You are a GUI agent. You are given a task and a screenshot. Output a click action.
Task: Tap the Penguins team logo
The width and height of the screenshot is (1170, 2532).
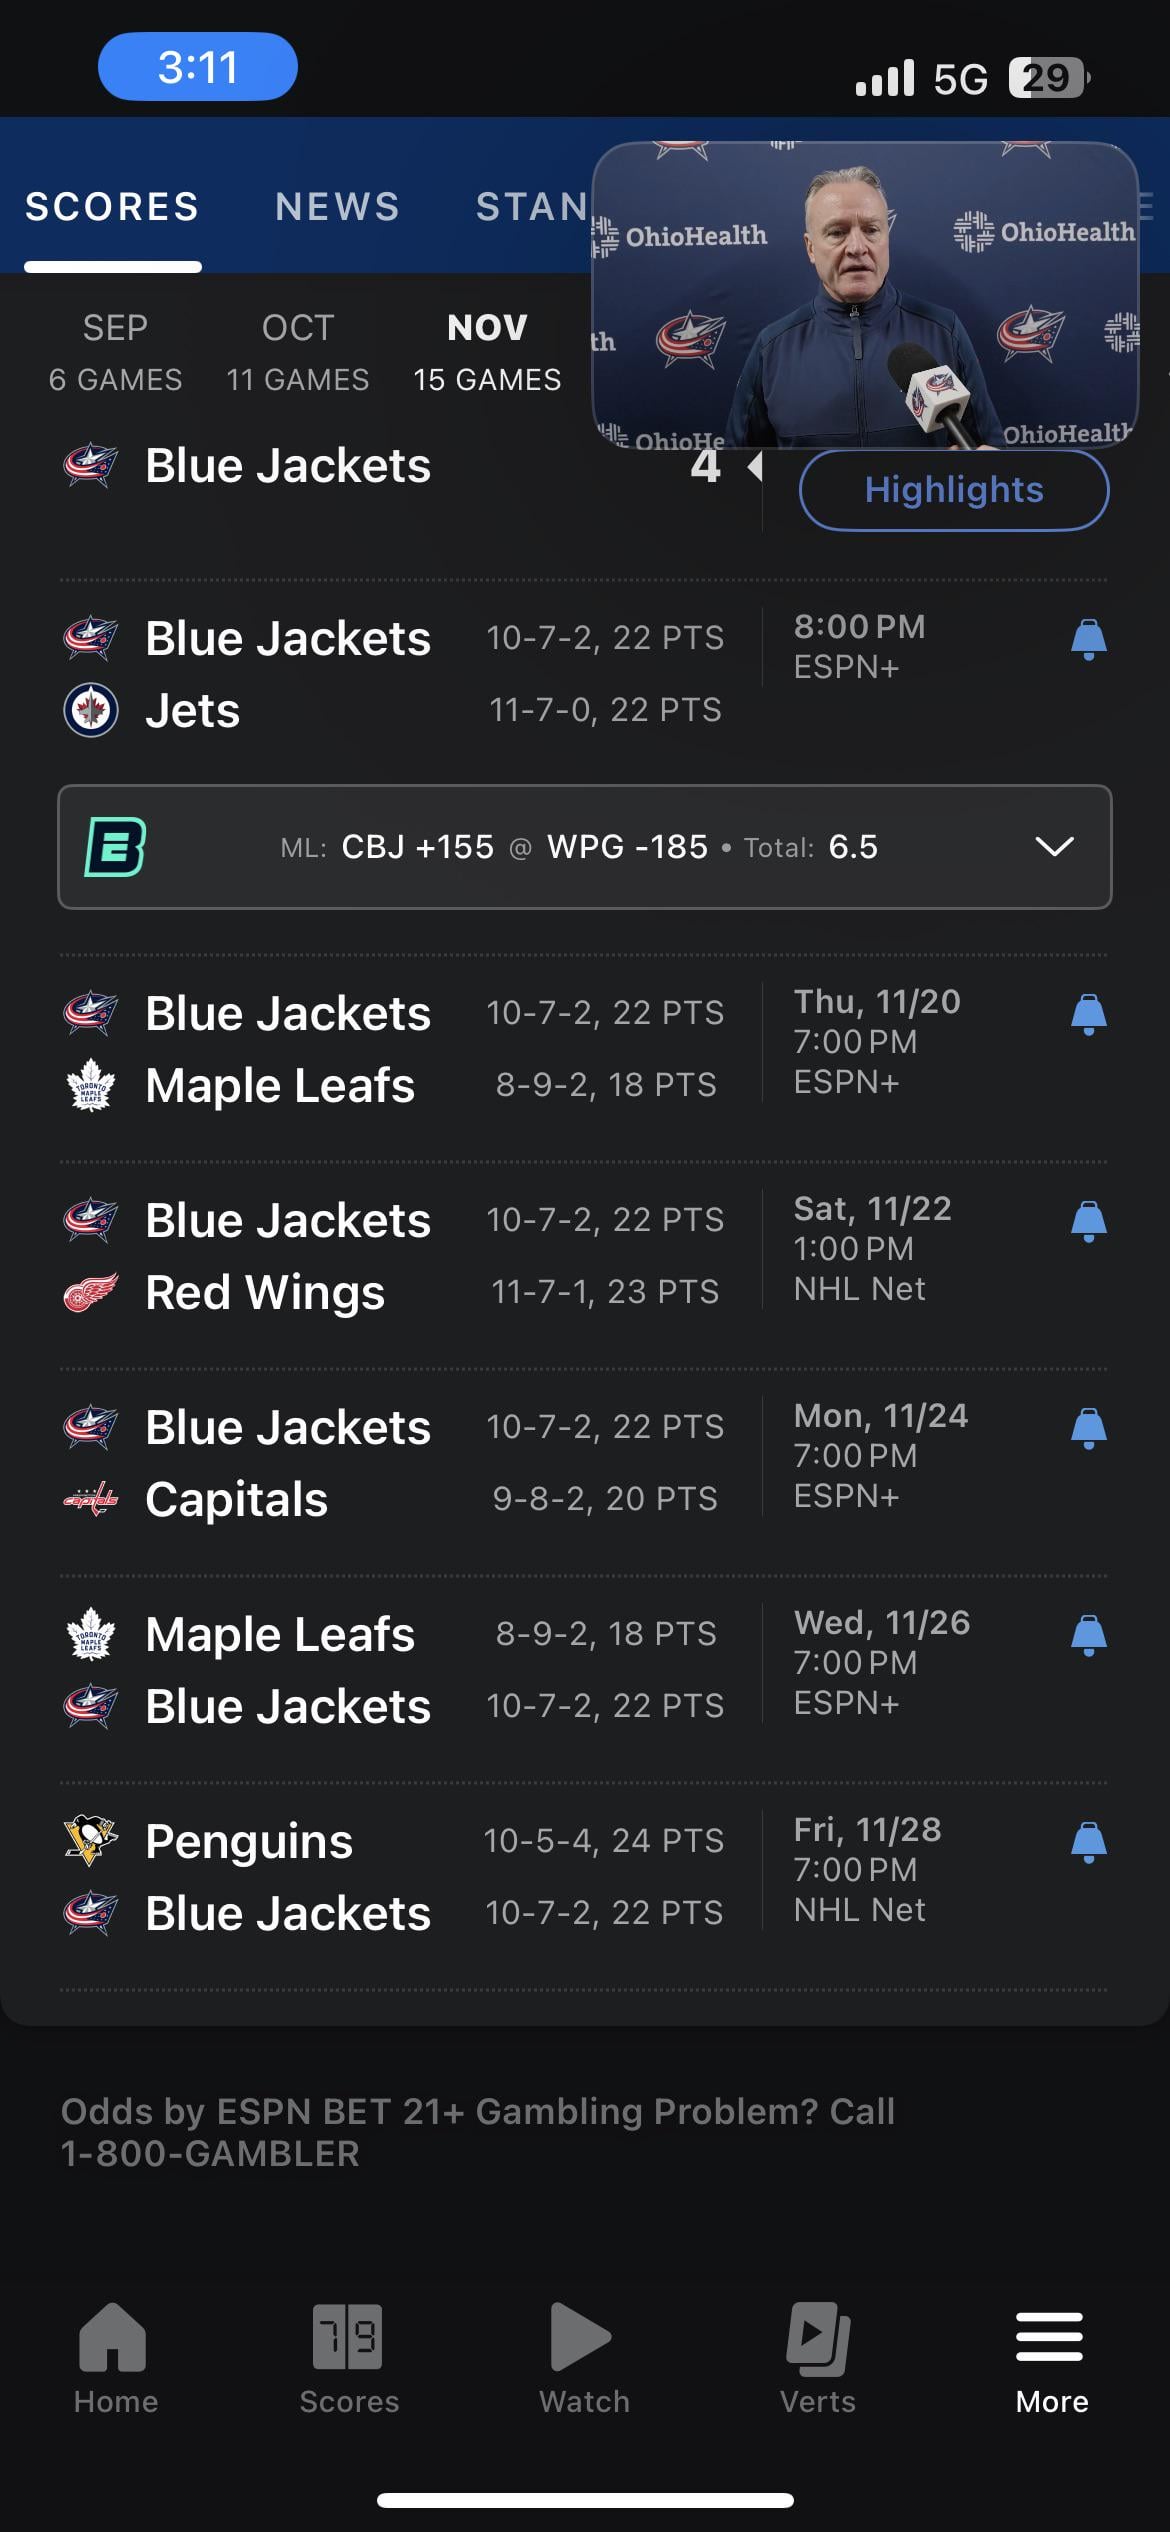(91, 1841)
